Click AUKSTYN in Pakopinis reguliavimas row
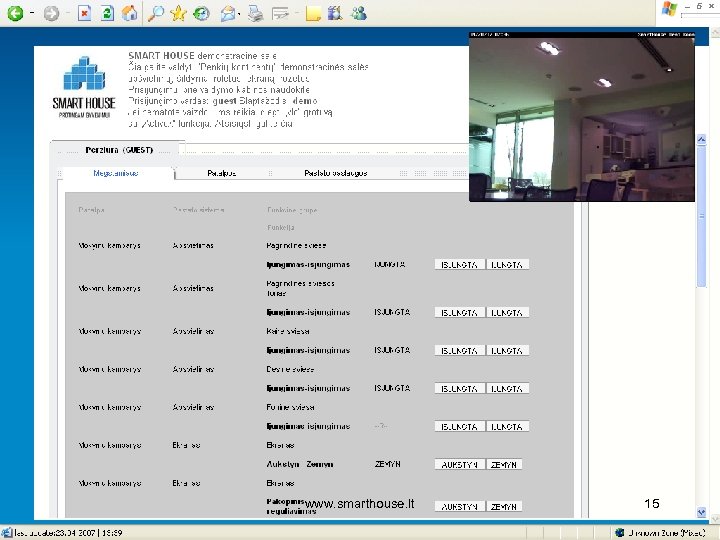The height and width of the screenshot is (540, 720). pos(459,506)
